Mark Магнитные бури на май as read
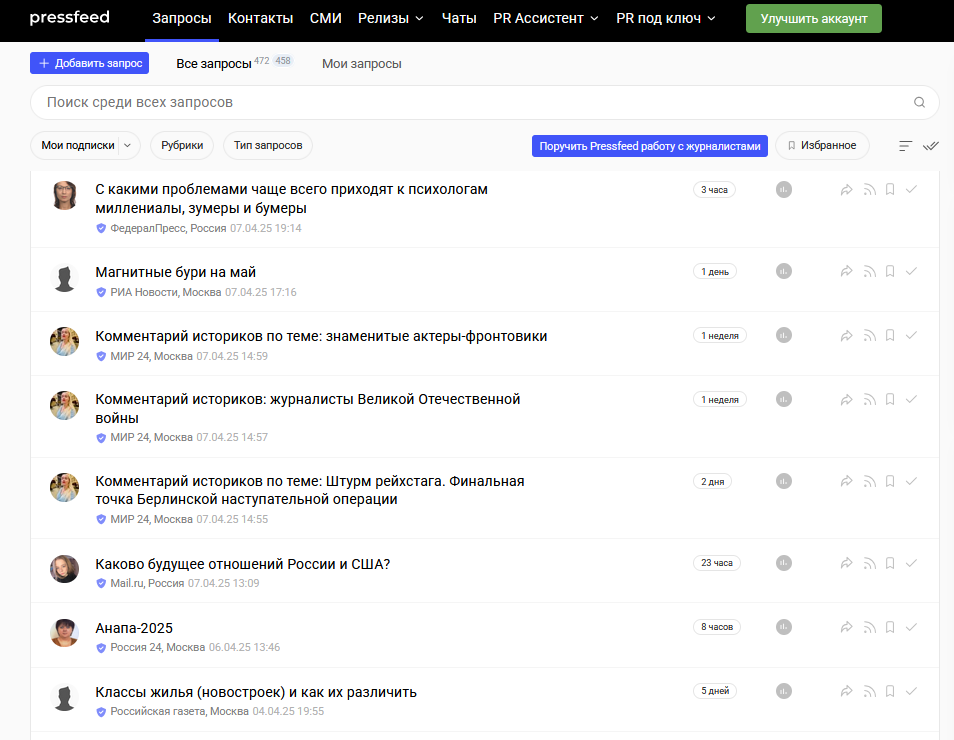 point(911,271)
